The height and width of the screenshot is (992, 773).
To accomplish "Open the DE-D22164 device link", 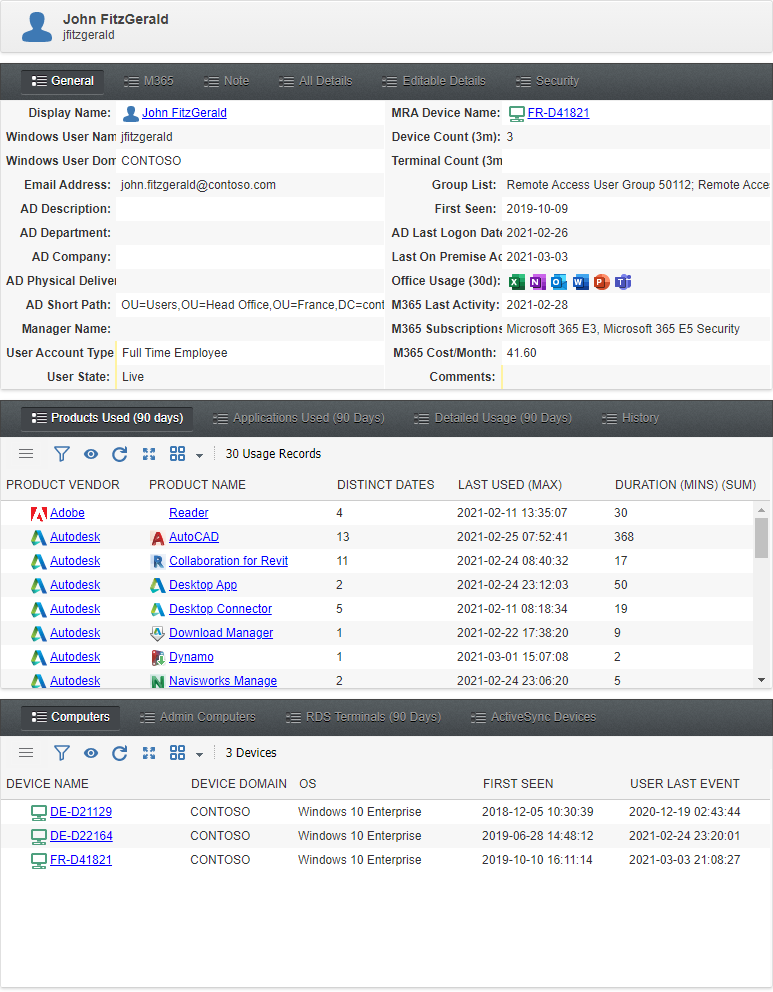I will pos(81,836).
